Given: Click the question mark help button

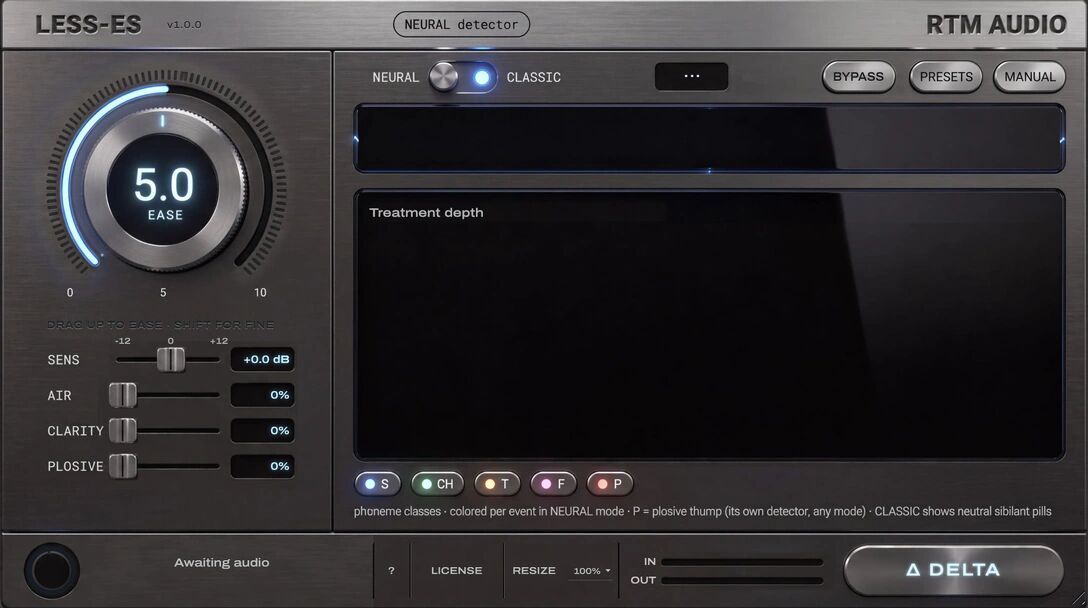Looking at the screenshot, I should 391,571.
